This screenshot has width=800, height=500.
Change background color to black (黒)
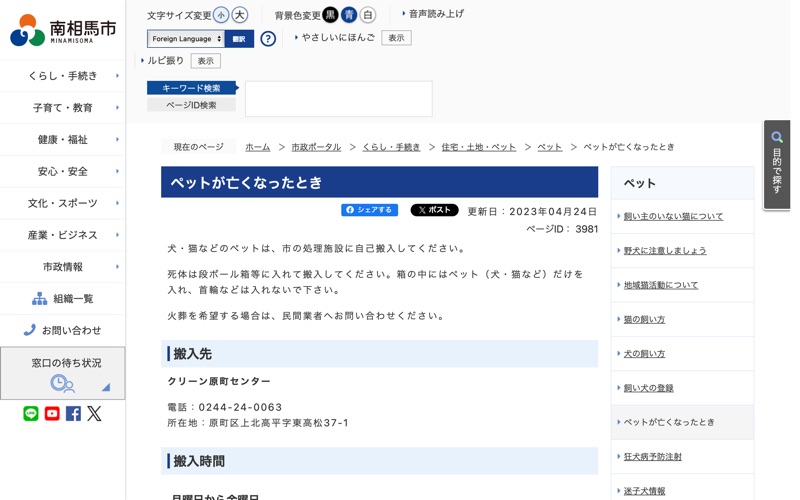tap(330, 15)
